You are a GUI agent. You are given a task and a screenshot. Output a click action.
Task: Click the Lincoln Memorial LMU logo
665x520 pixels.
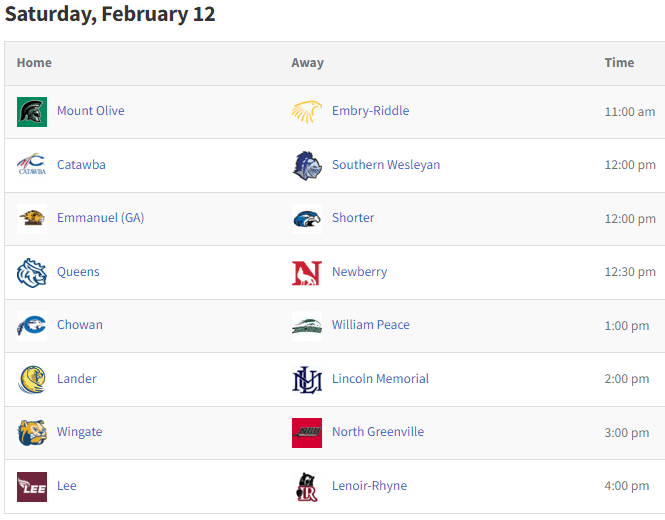(x=307, y=380)
